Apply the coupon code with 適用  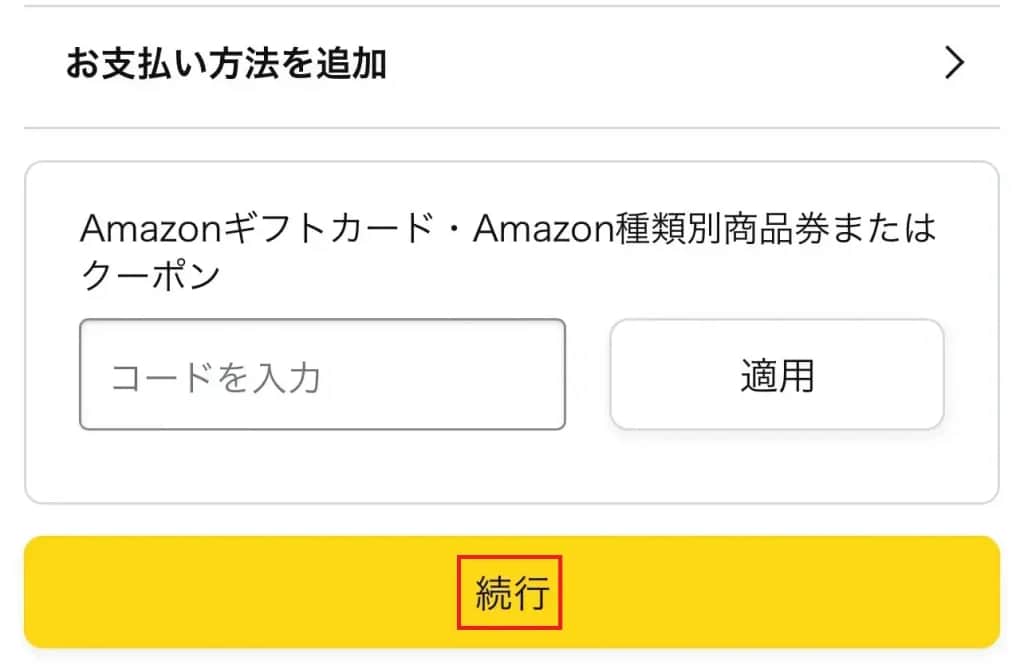coord(776,375)
